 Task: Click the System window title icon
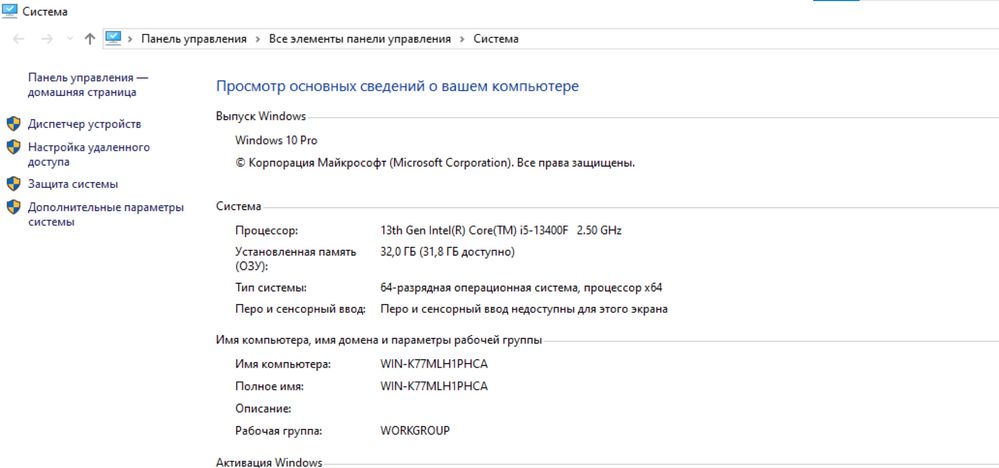tap(10, 11)
